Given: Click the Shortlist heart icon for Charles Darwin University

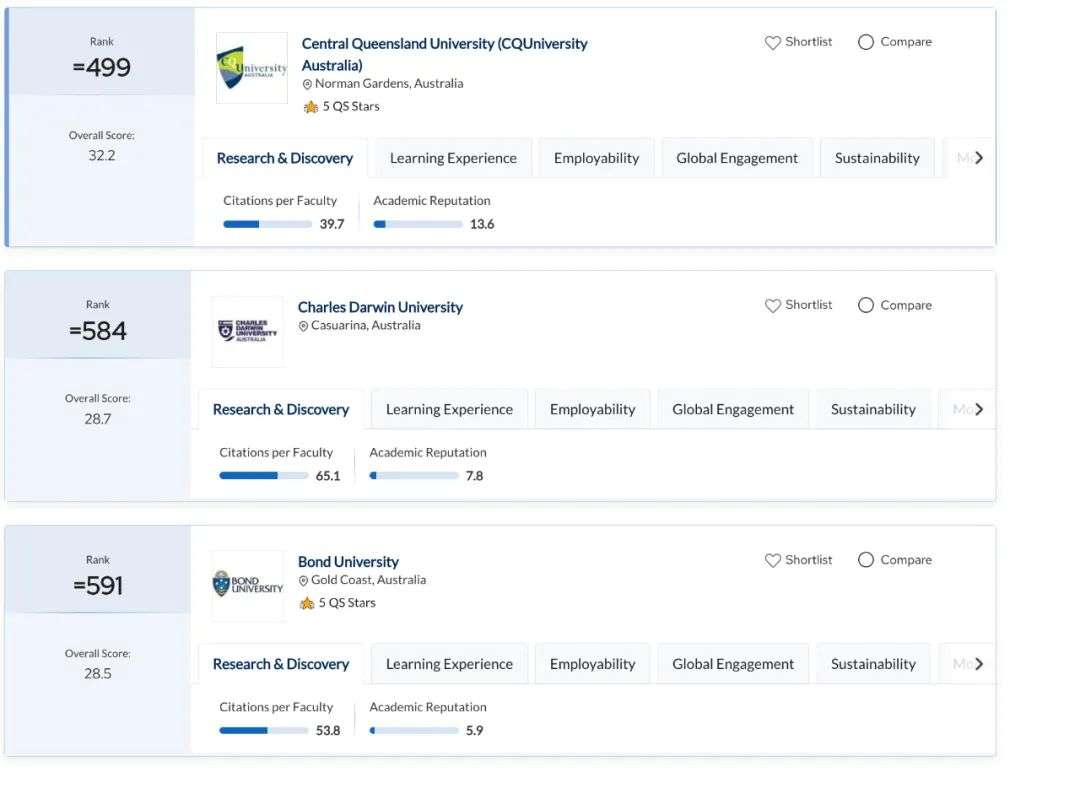Looking at the screenshot, I should [773, 305].
